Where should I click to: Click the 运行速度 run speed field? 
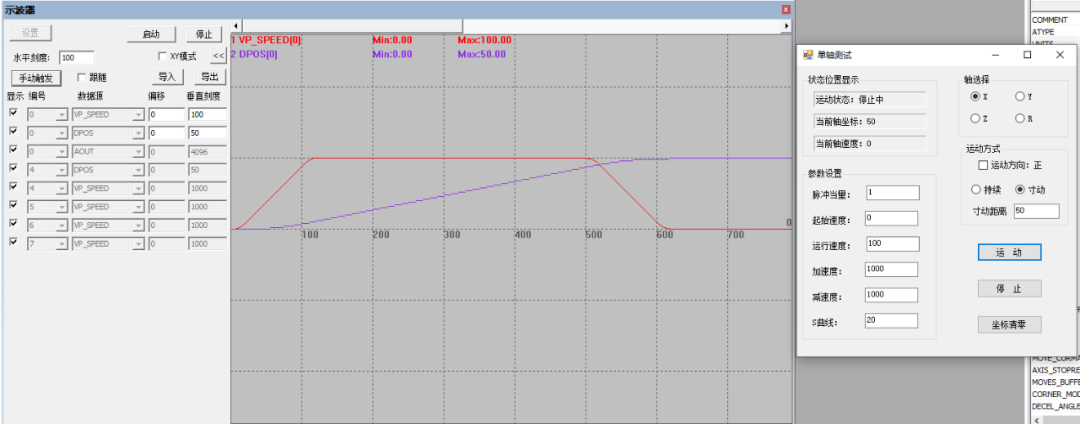coord(892,244)
